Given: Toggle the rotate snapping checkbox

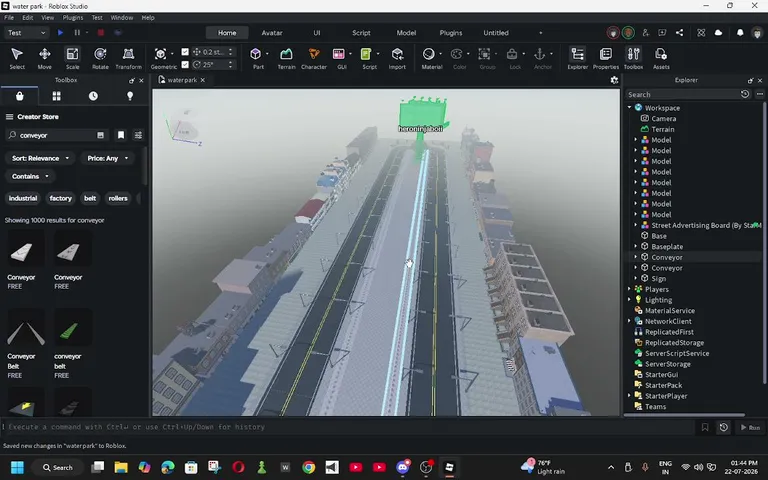Looking at the screenshot, I should point(185,64).
